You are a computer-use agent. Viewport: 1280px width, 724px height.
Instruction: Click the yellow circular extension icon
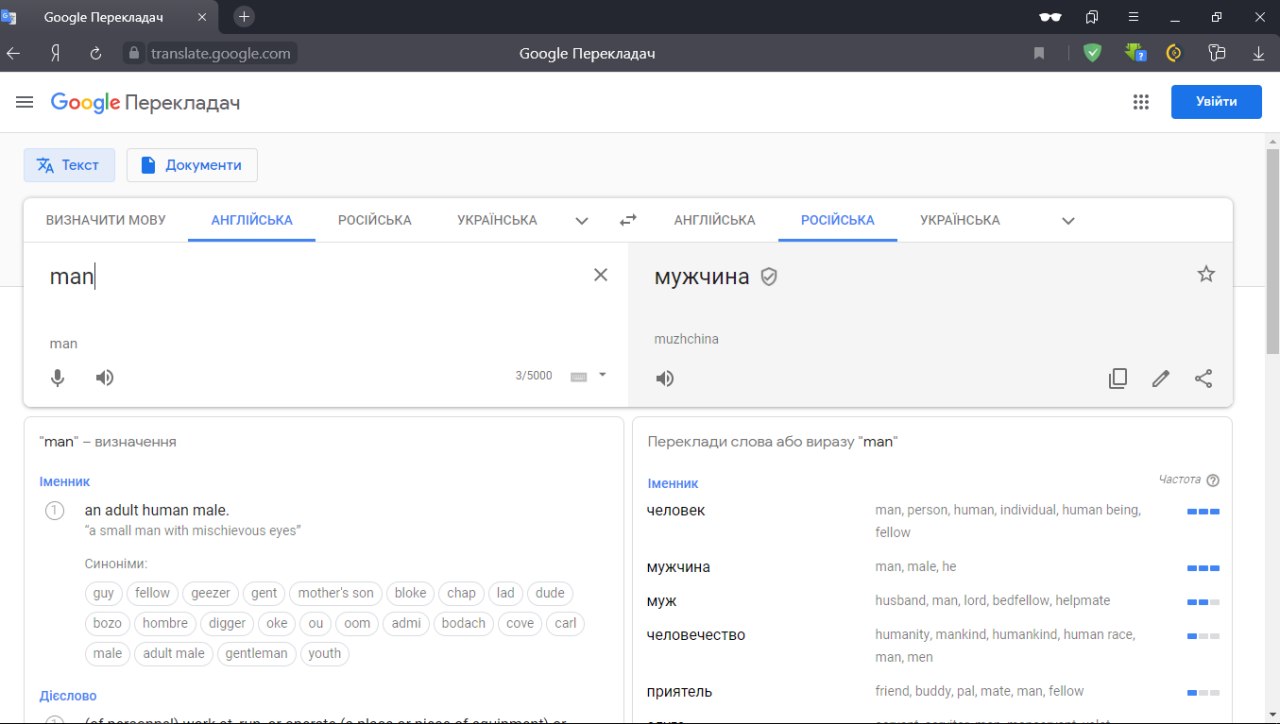point(1175,53)
